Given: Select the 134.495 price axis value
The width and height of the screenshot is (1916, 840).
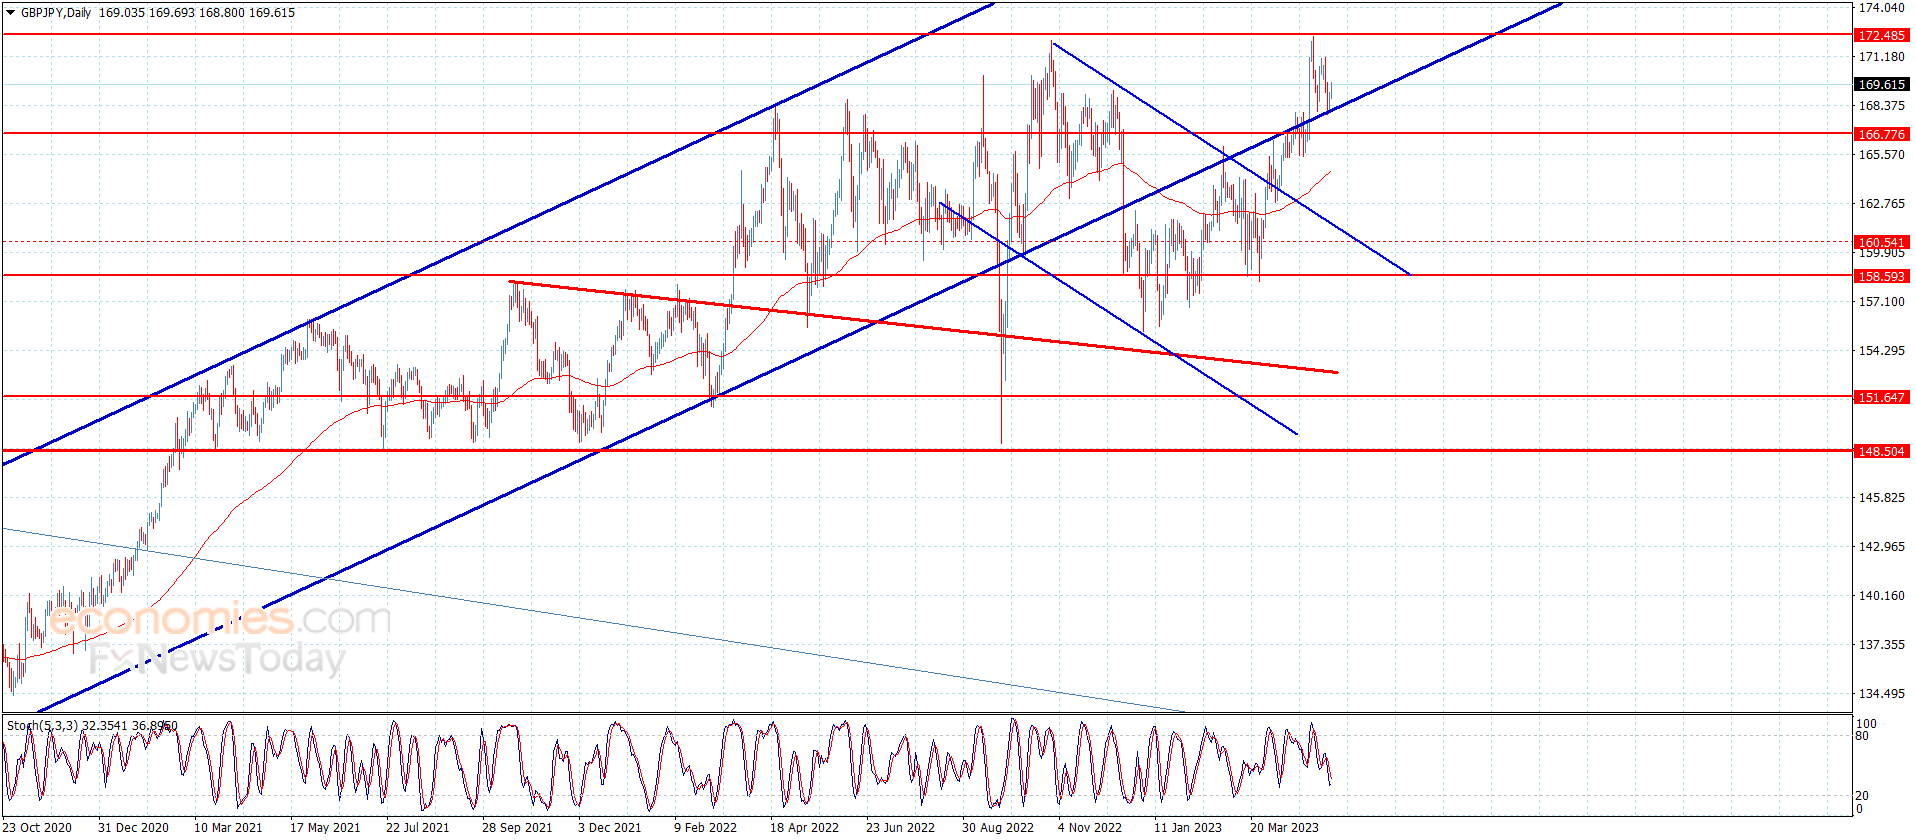Looking at the screenshot, I should click(x=1881, y=694).
